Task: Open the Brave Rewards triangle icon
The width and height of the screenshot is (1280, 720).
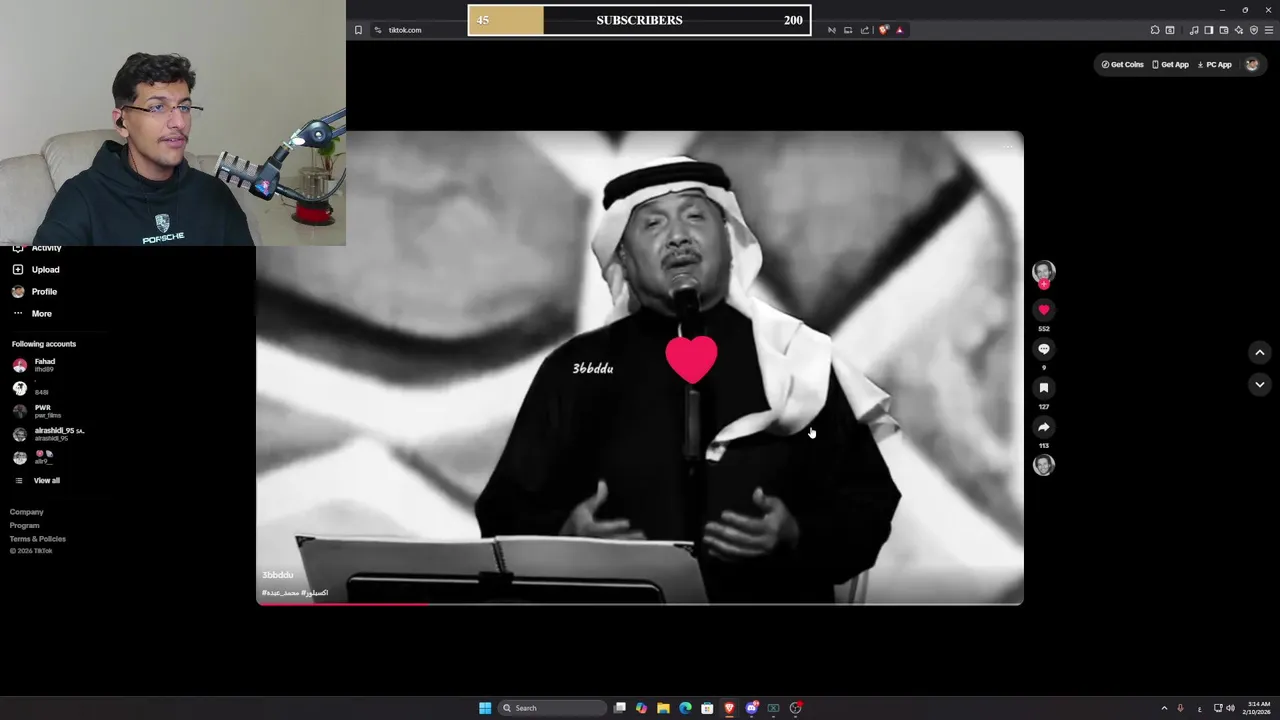Action: tap(899, 30)
